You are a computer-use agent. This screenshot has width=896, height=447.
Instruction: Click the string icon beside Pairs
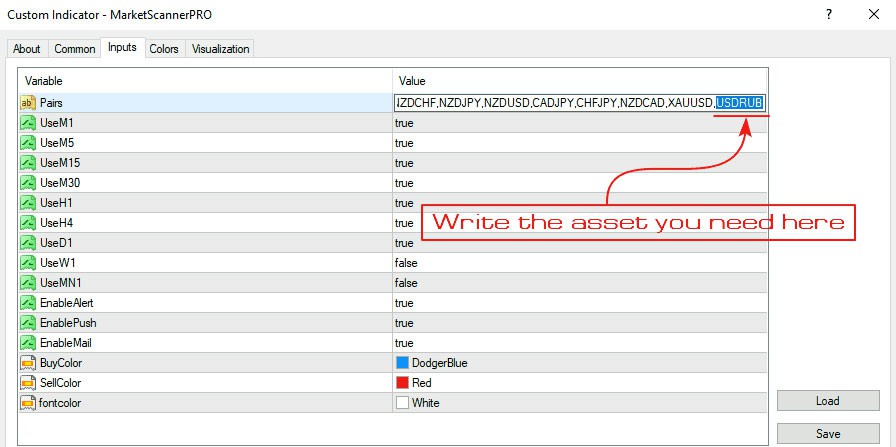[28, 103]
